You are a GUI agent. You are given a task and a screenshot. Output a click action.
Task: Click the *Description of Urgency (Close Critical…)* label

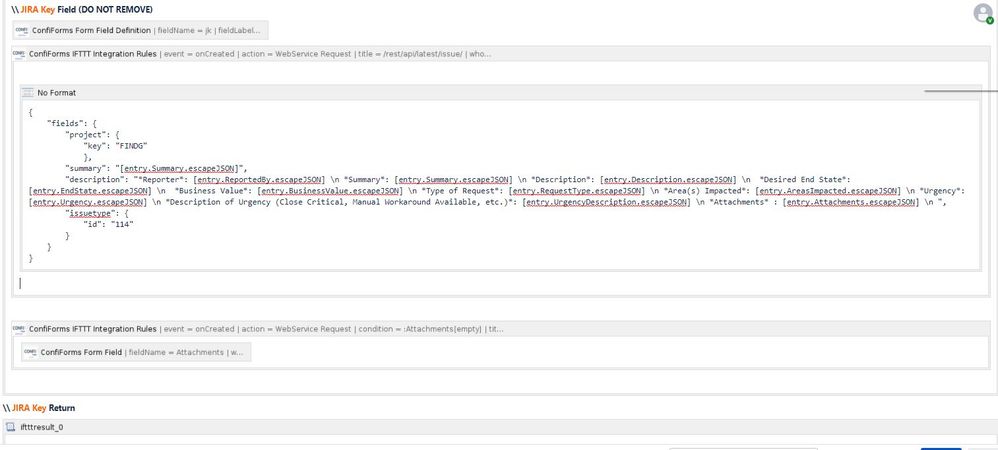341,202
